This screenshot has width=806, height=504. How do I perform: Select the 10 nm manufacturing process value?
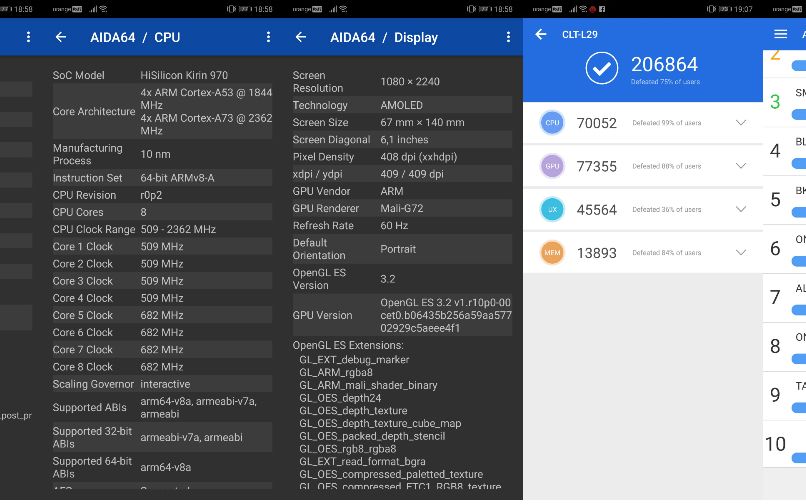click(155, 154)
